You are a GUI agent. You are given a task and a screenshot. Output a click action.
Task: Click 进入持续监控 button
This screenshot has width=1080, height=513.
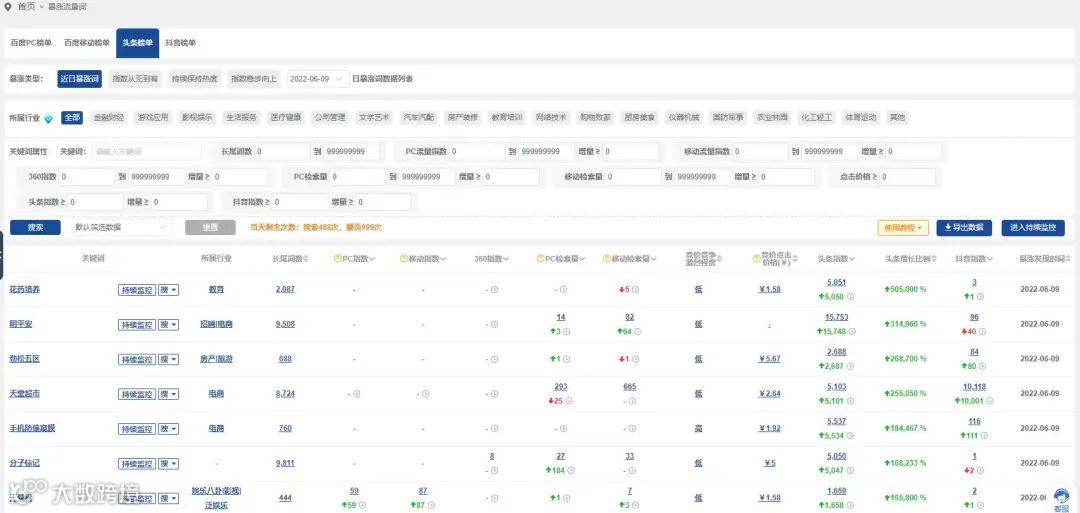pyautogui.click(x=1033, y=227)
